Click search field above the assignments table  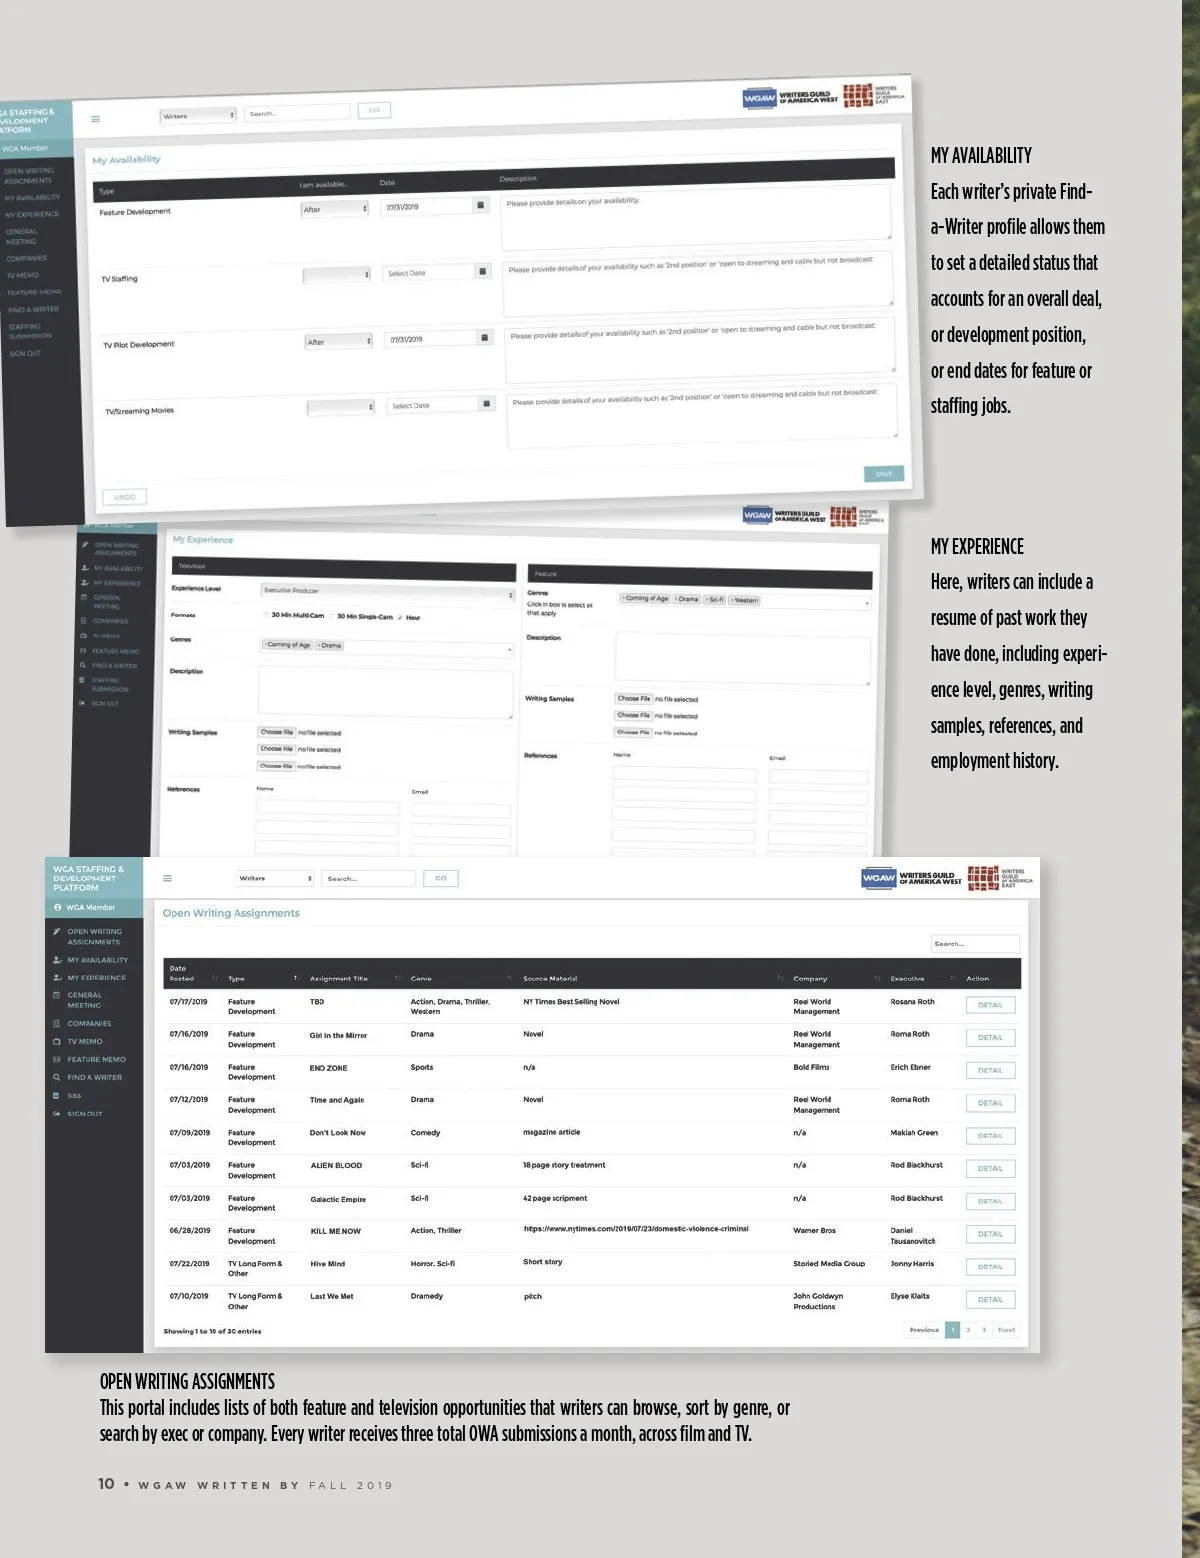click(974, 943)
